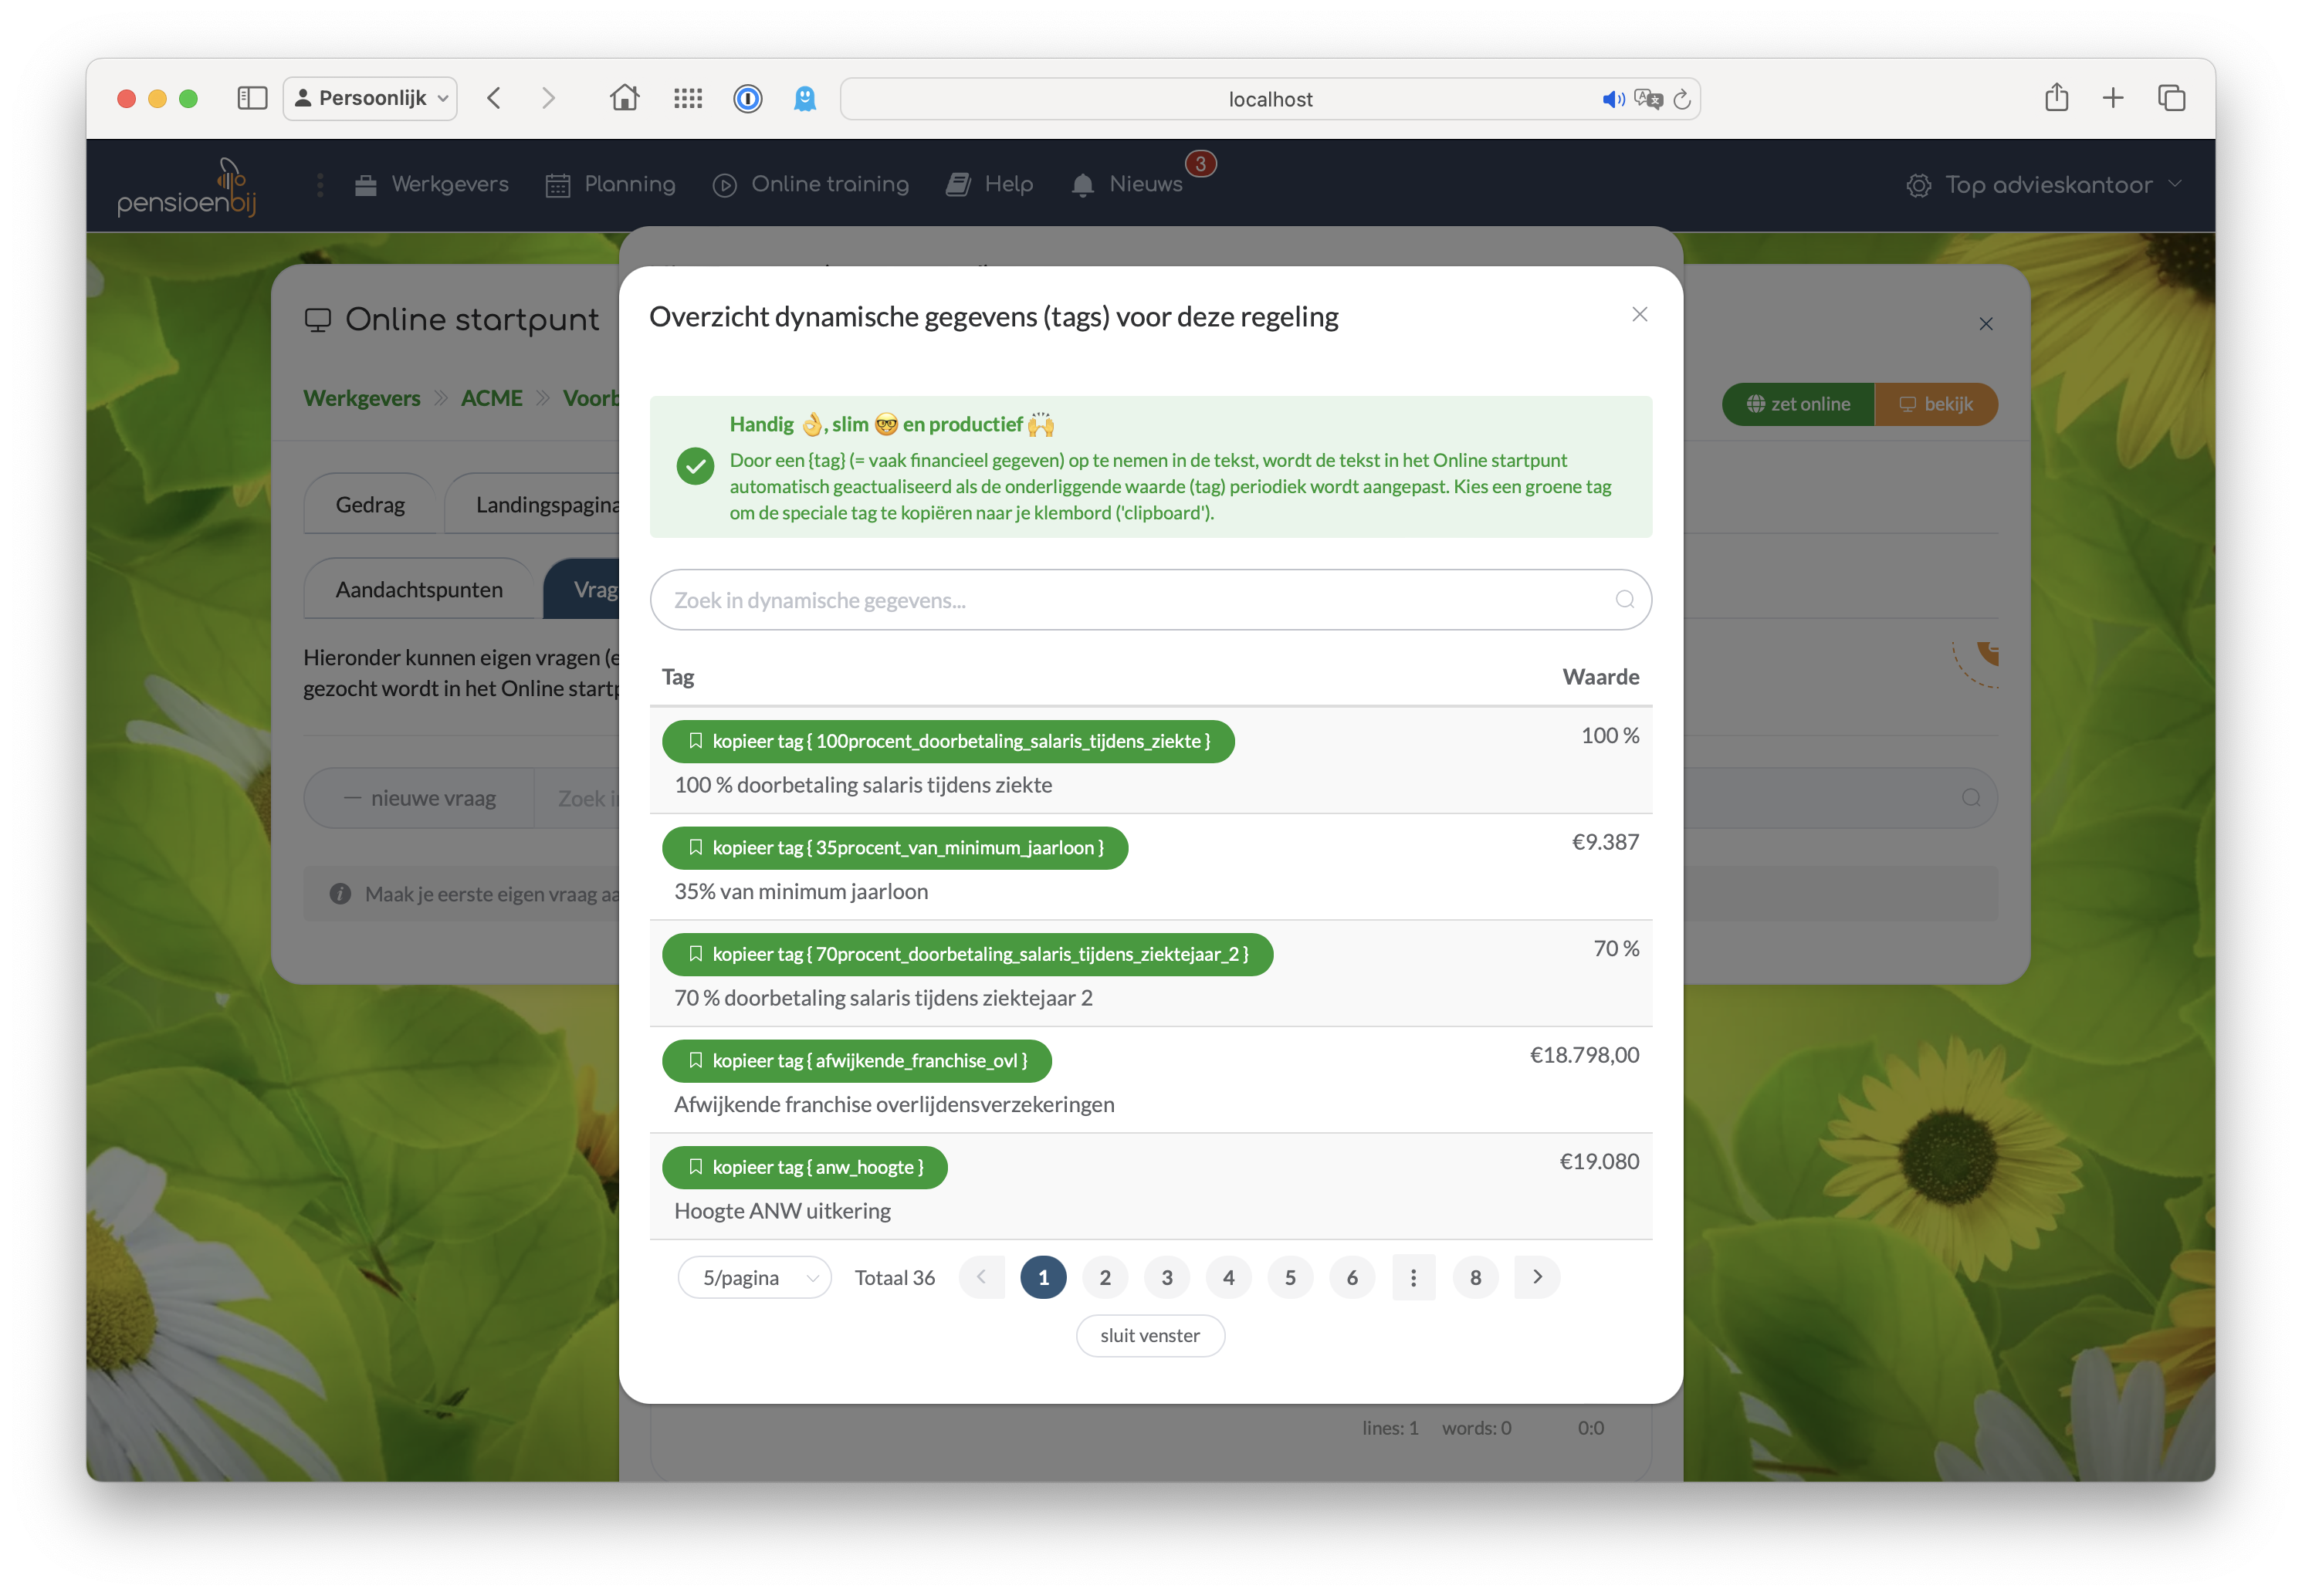Switch to the Gedrag tab
Viewport: 2302px width, 1596px height.
370,505
